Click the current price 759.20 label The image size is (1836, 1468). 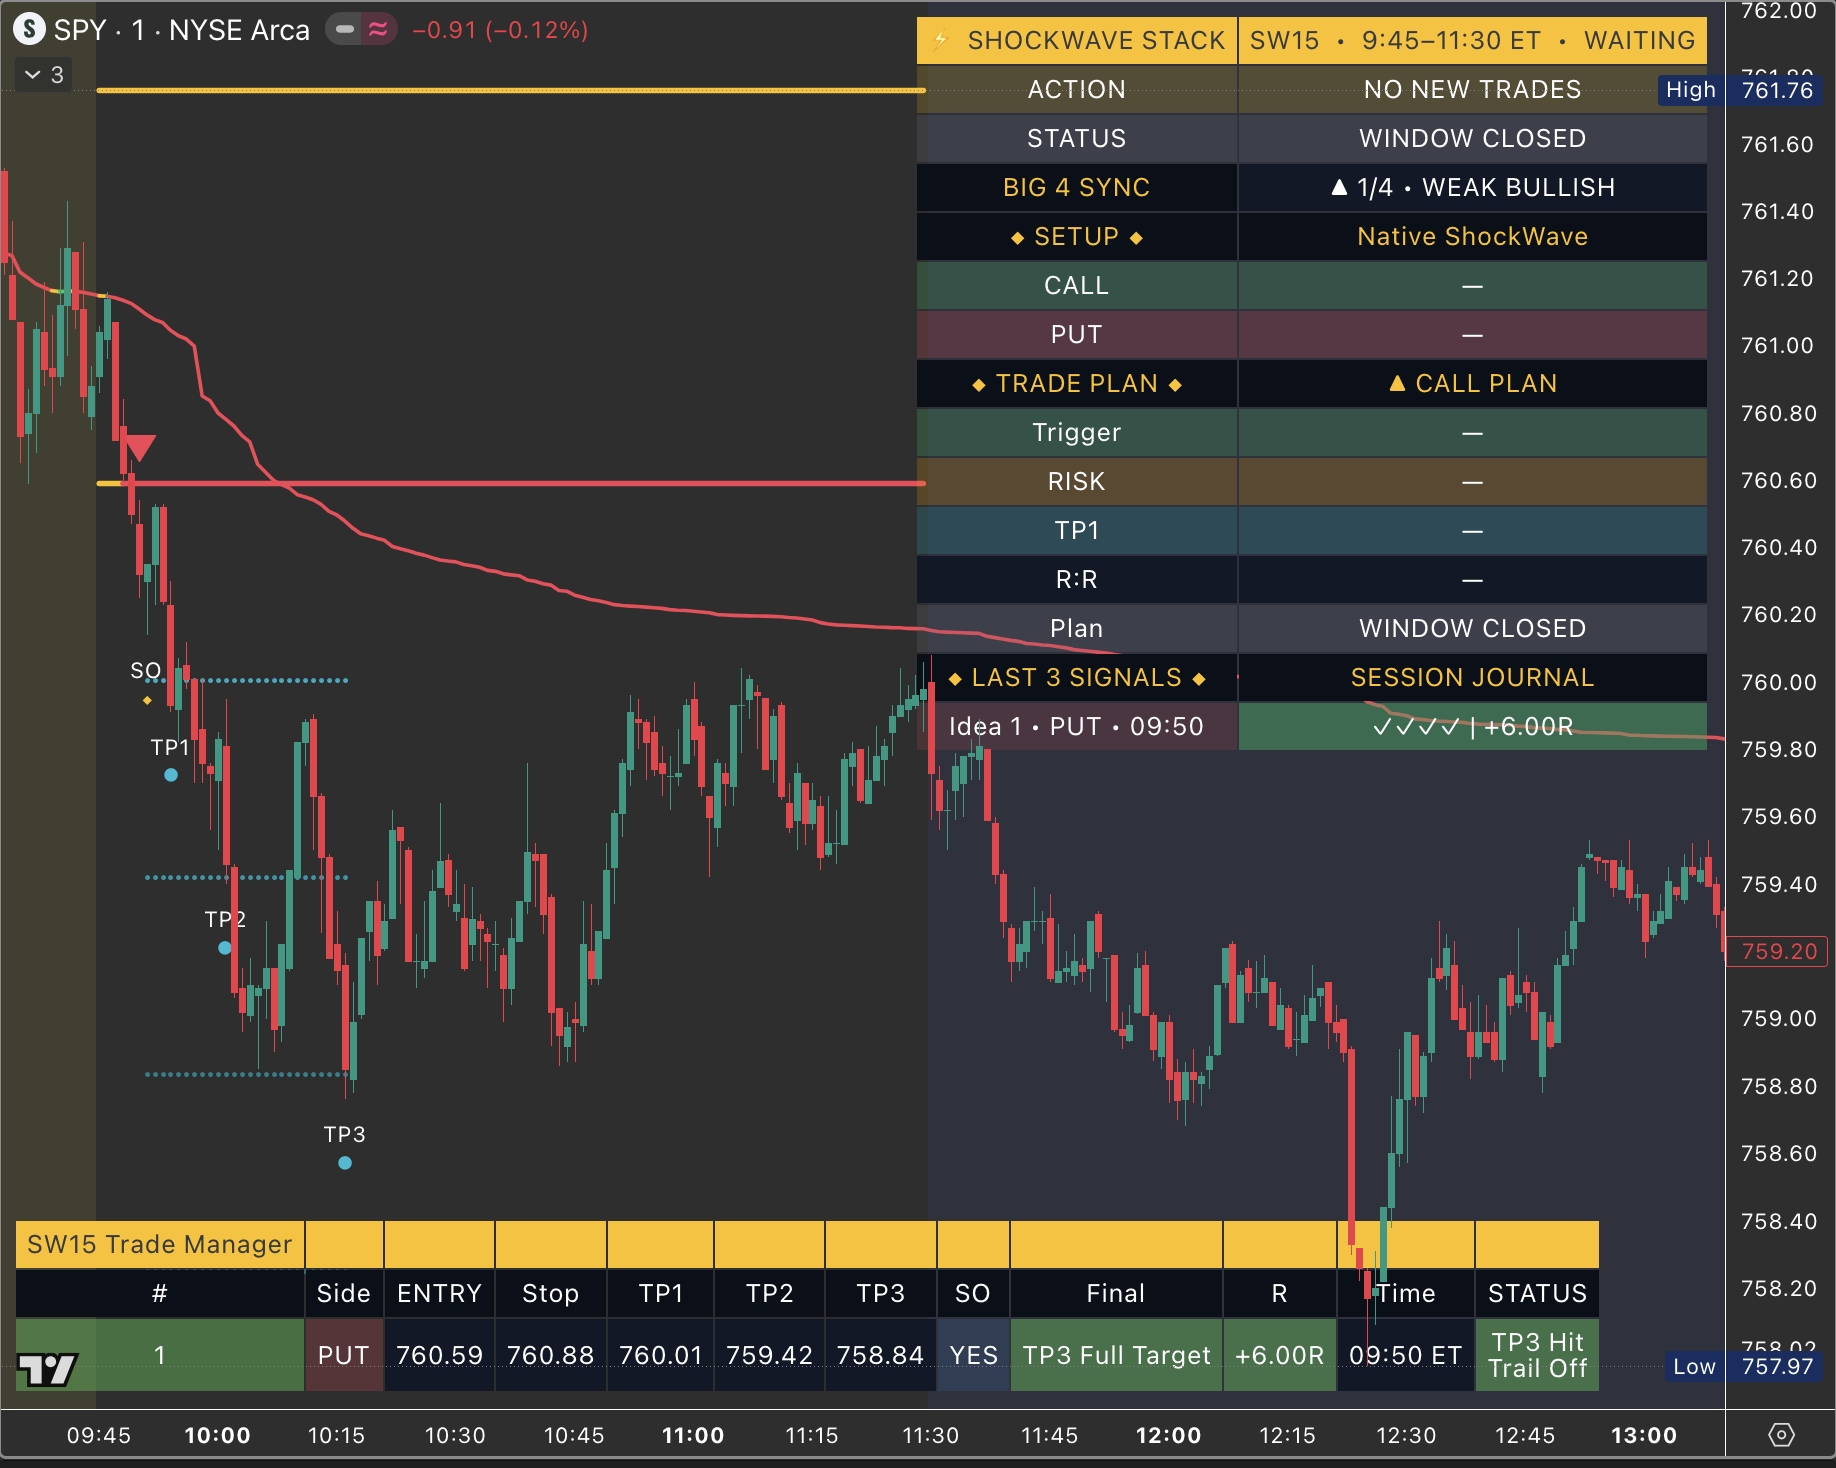1779,951
